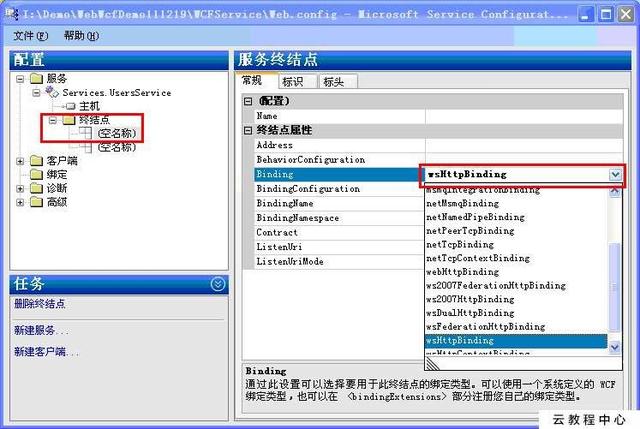Click the binding list scrollbar down arrow
Image resolution: width=640 pixels, height=429 pixels.
coord(615,347)
